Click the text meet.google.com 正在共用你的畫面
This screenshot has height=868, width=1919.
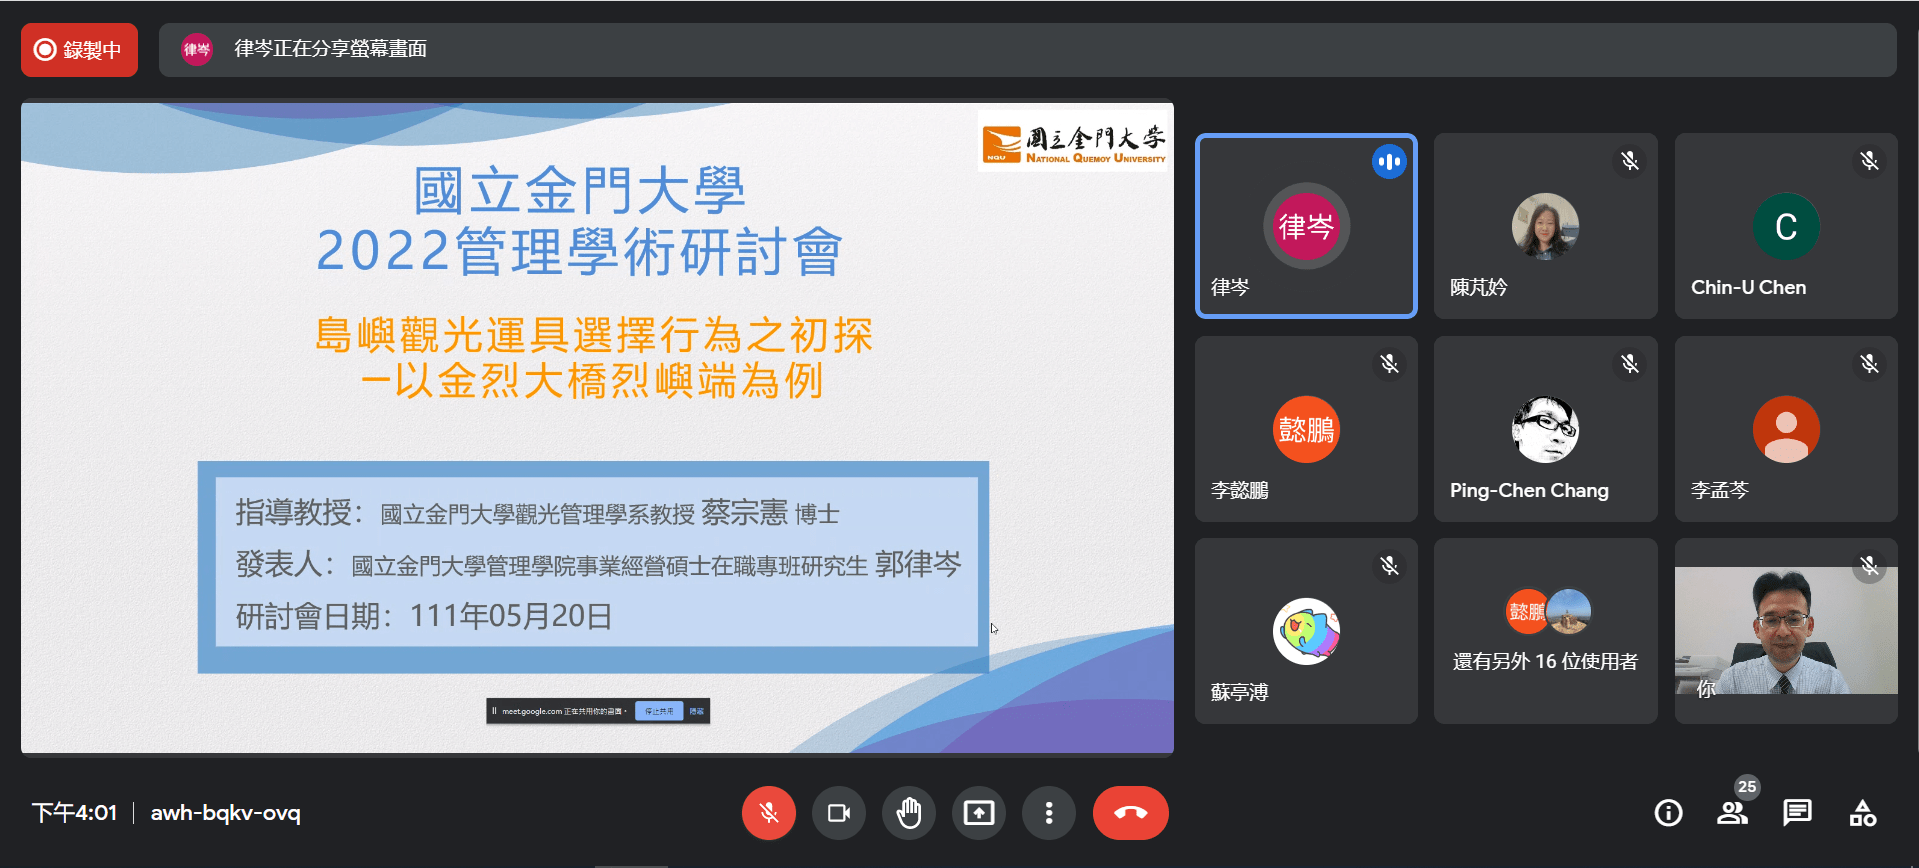click(564, 711)
